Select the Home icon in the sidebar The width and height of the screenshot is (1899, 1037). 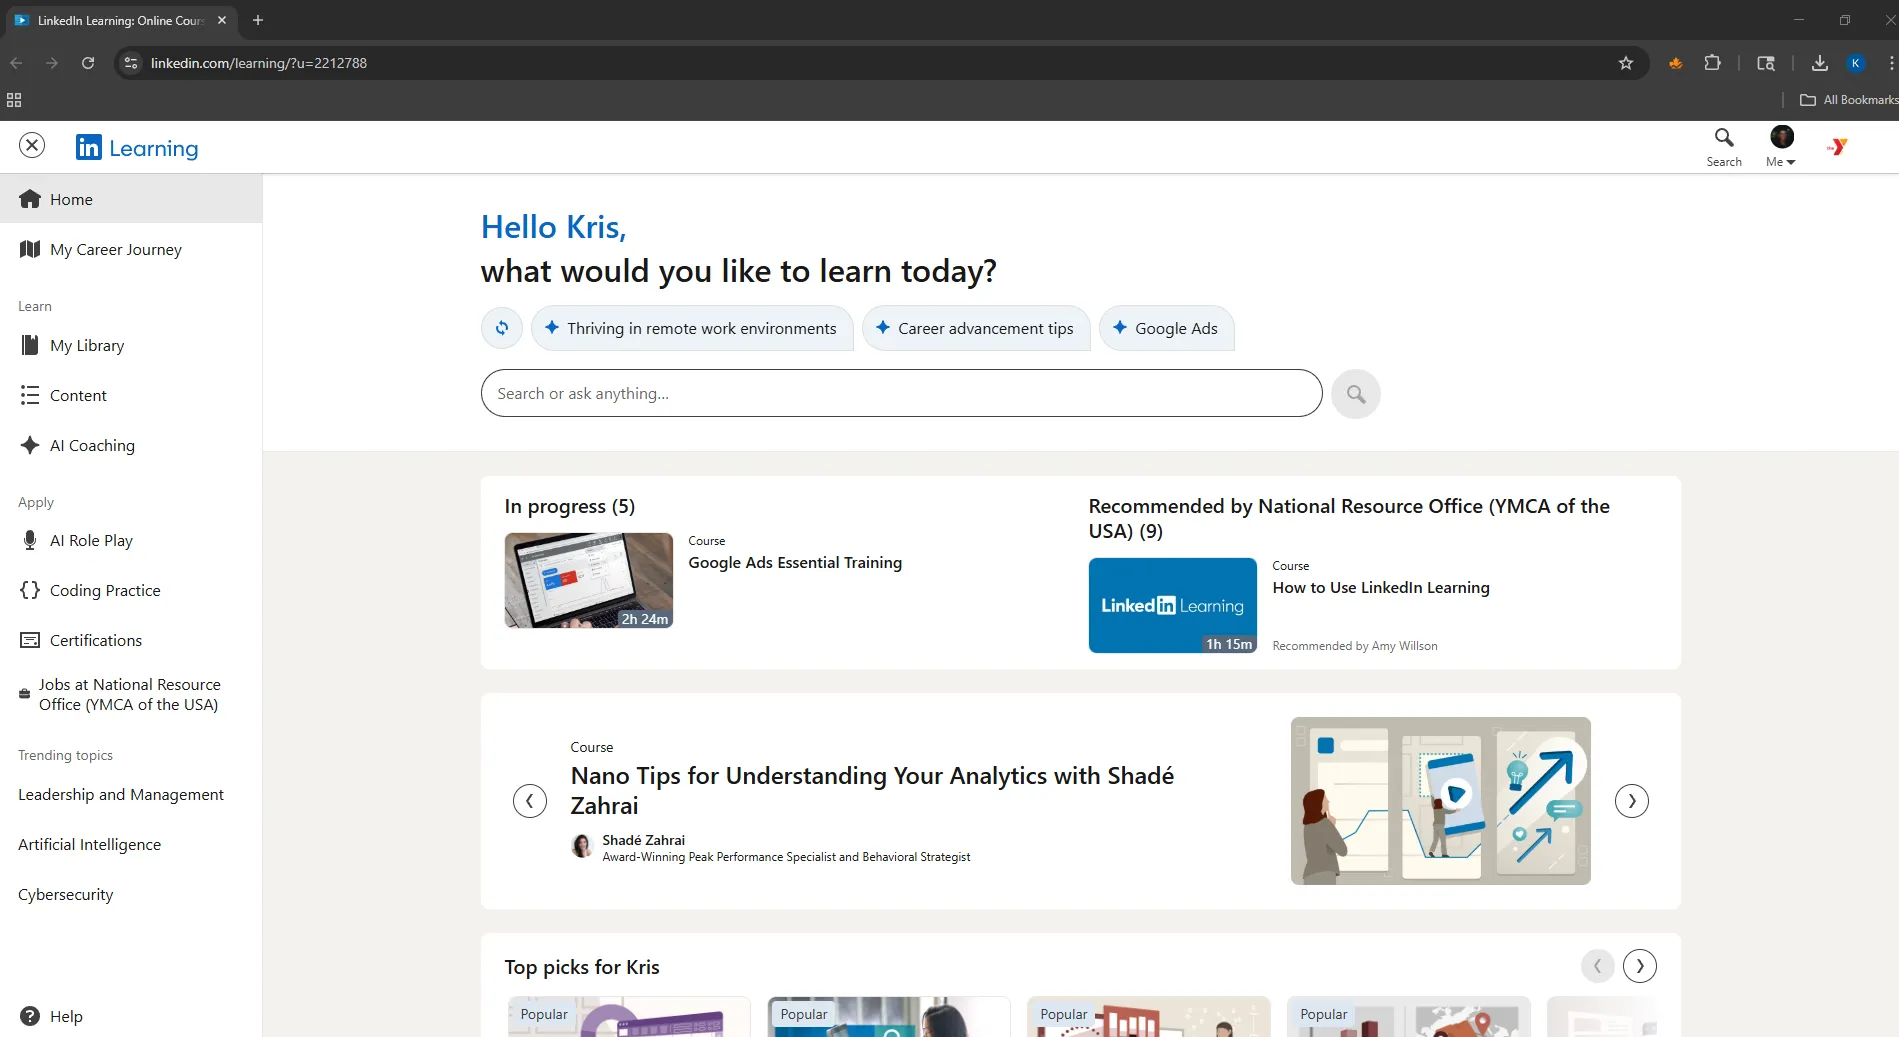coord(31,198)
